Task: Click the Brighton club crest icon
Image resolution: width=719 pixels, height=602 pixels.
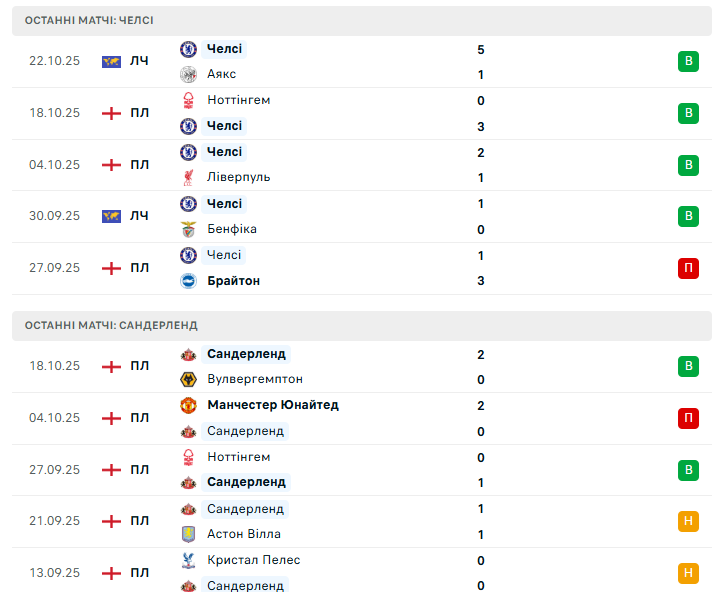Action: (x=188, y=281)
